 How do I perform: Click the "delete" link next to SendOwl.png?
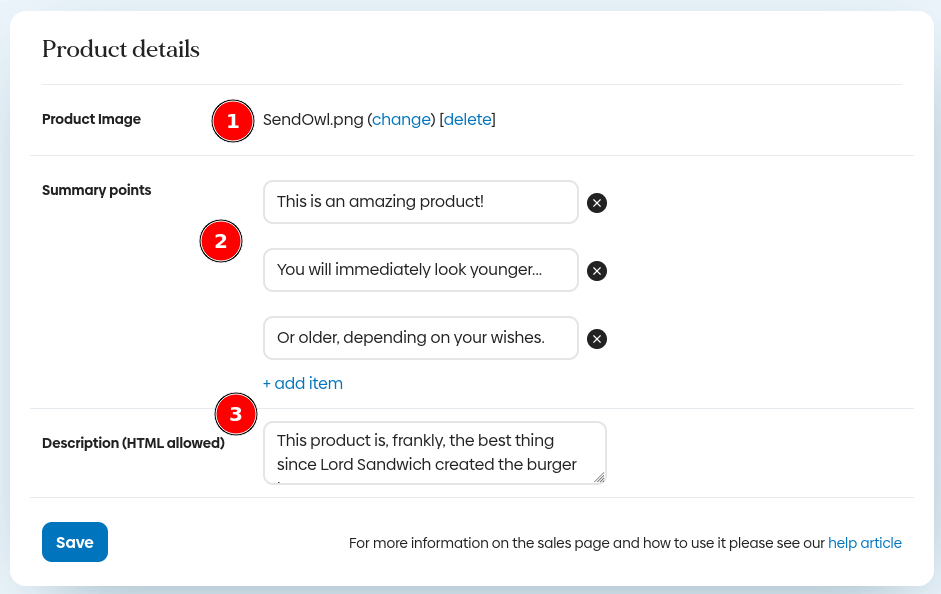click(468, 119)
